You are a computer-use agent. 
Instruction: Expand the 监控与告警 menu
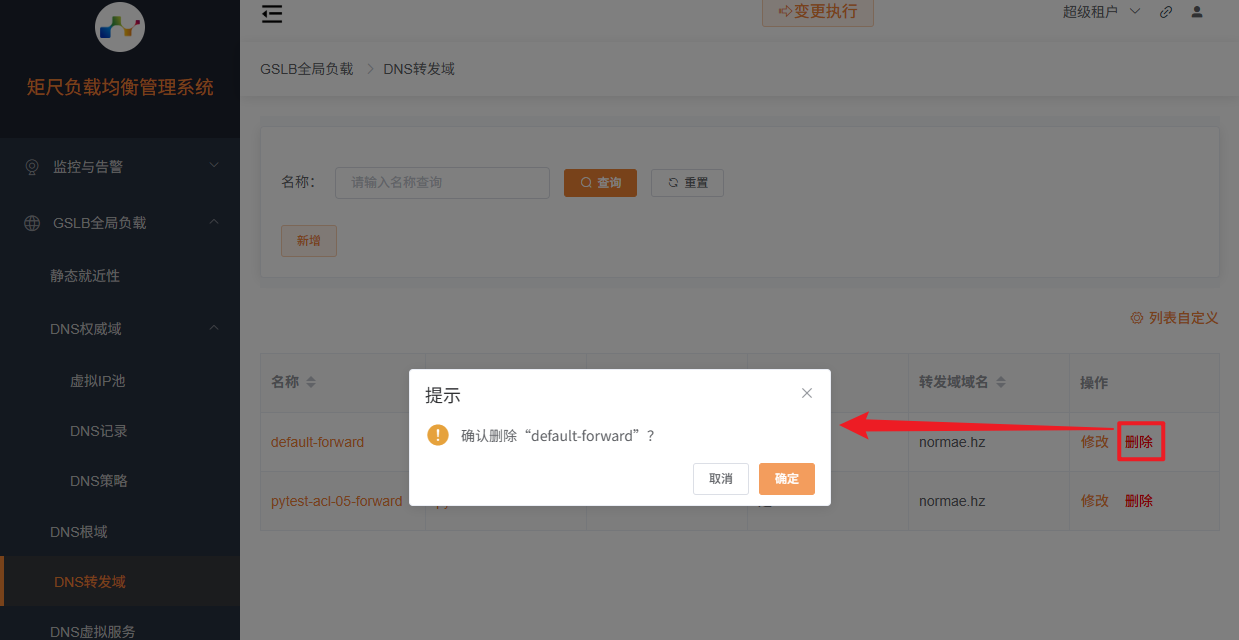point(120,167)
